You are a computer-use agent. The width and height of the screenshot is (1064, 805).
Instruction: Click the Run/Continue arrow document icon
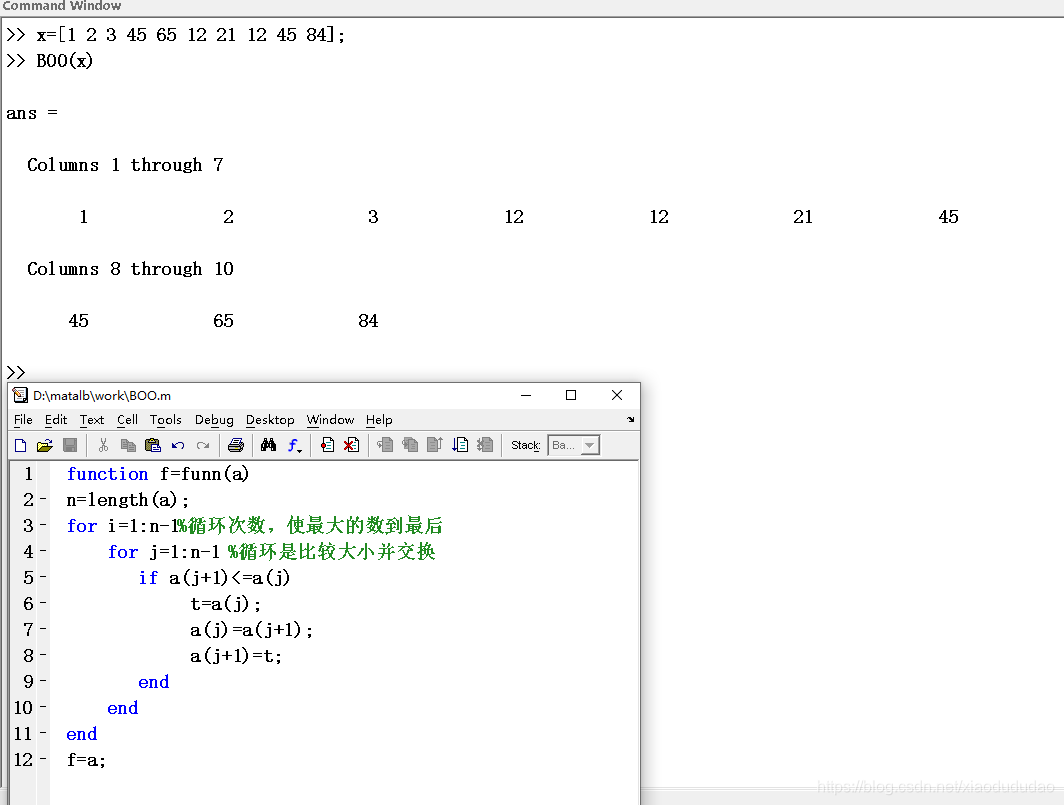[x=460, y=445]
